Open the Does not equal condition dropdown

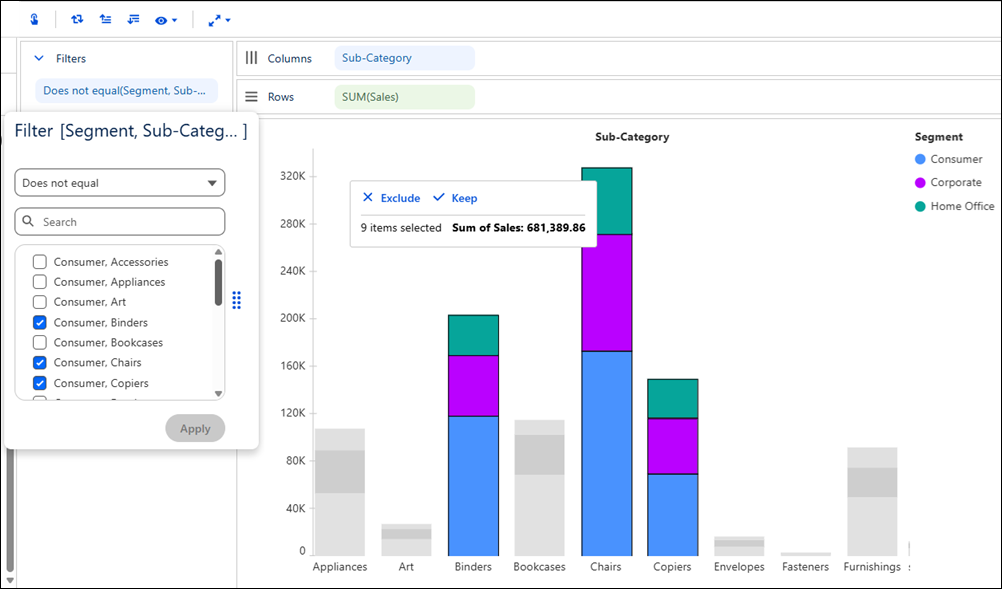pyautogui.click(x=119, y=183)
